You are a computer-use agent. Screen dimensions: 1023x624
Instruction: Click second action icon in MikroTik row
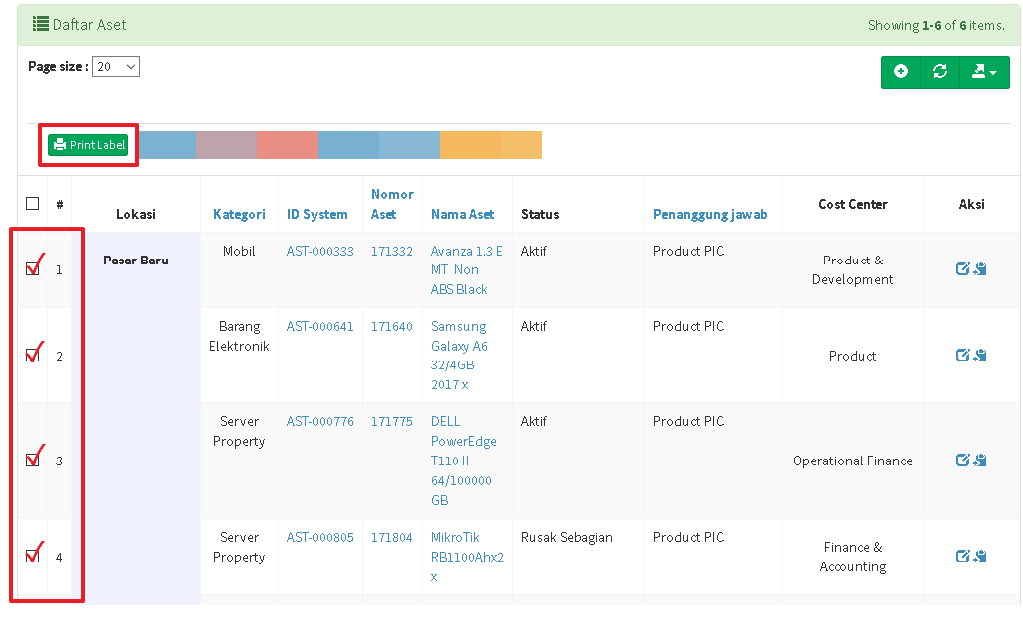(981, 556)
